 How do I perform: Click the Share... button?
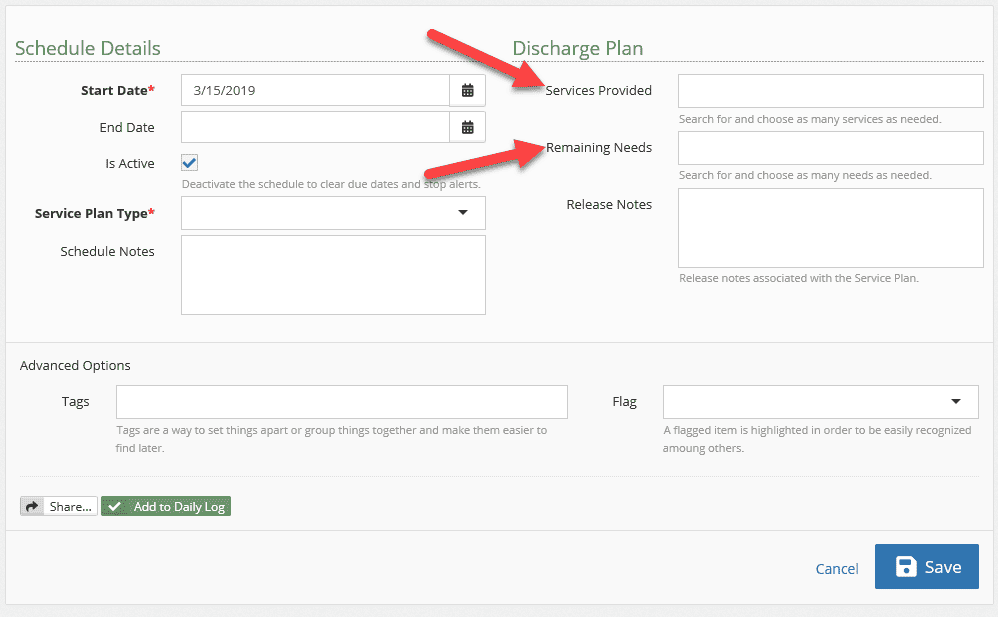coord(59,506)
